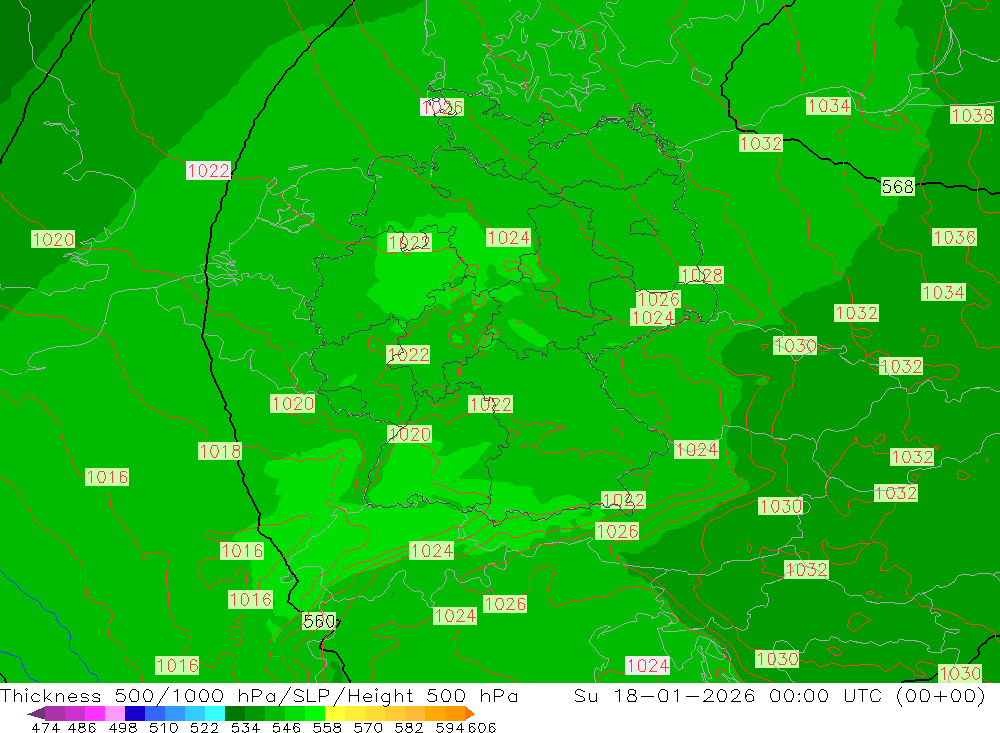Select the '570' legend value
This screenshot has height=733, width=1000.
[367, 727]
